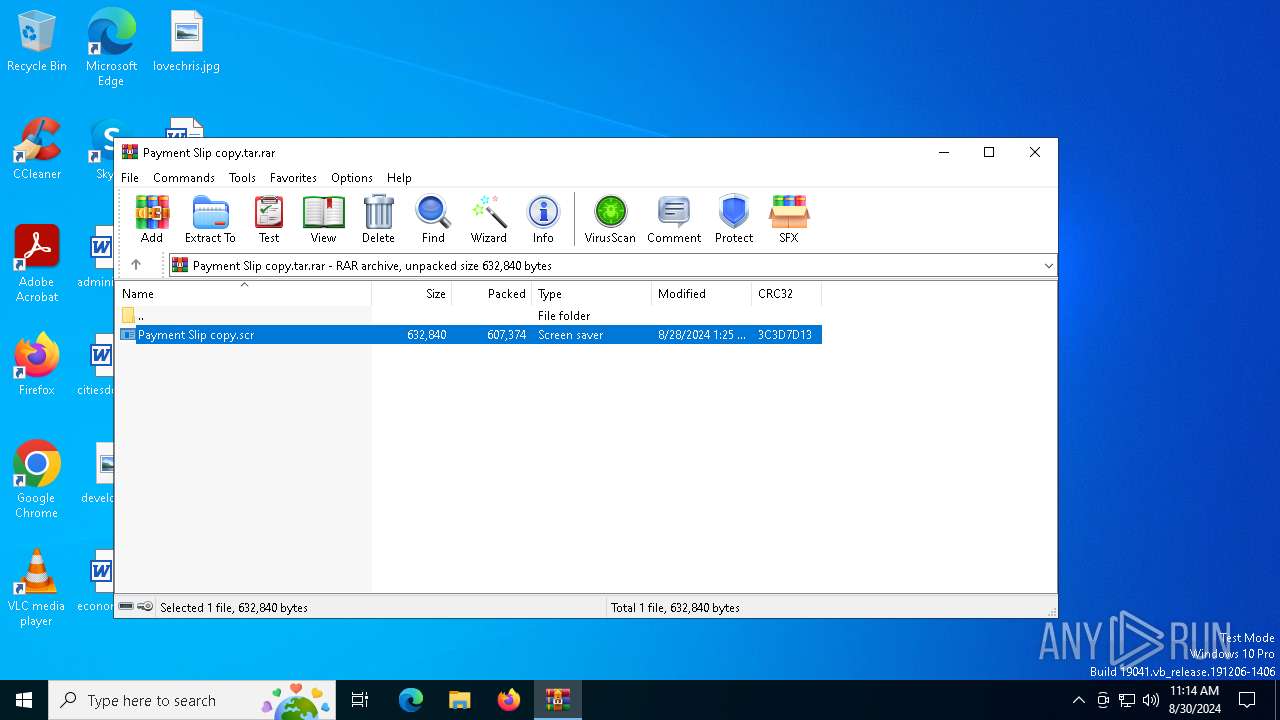Open the Favorites menu
This screenshot has width=1280, height=720.
point(293,177)
